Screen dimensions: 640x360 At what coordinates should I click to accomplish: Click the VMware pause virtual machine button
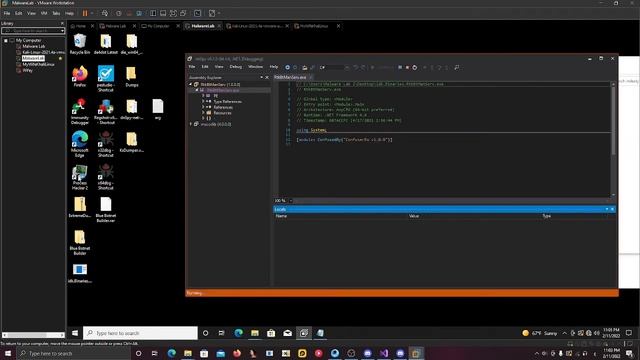85,13
